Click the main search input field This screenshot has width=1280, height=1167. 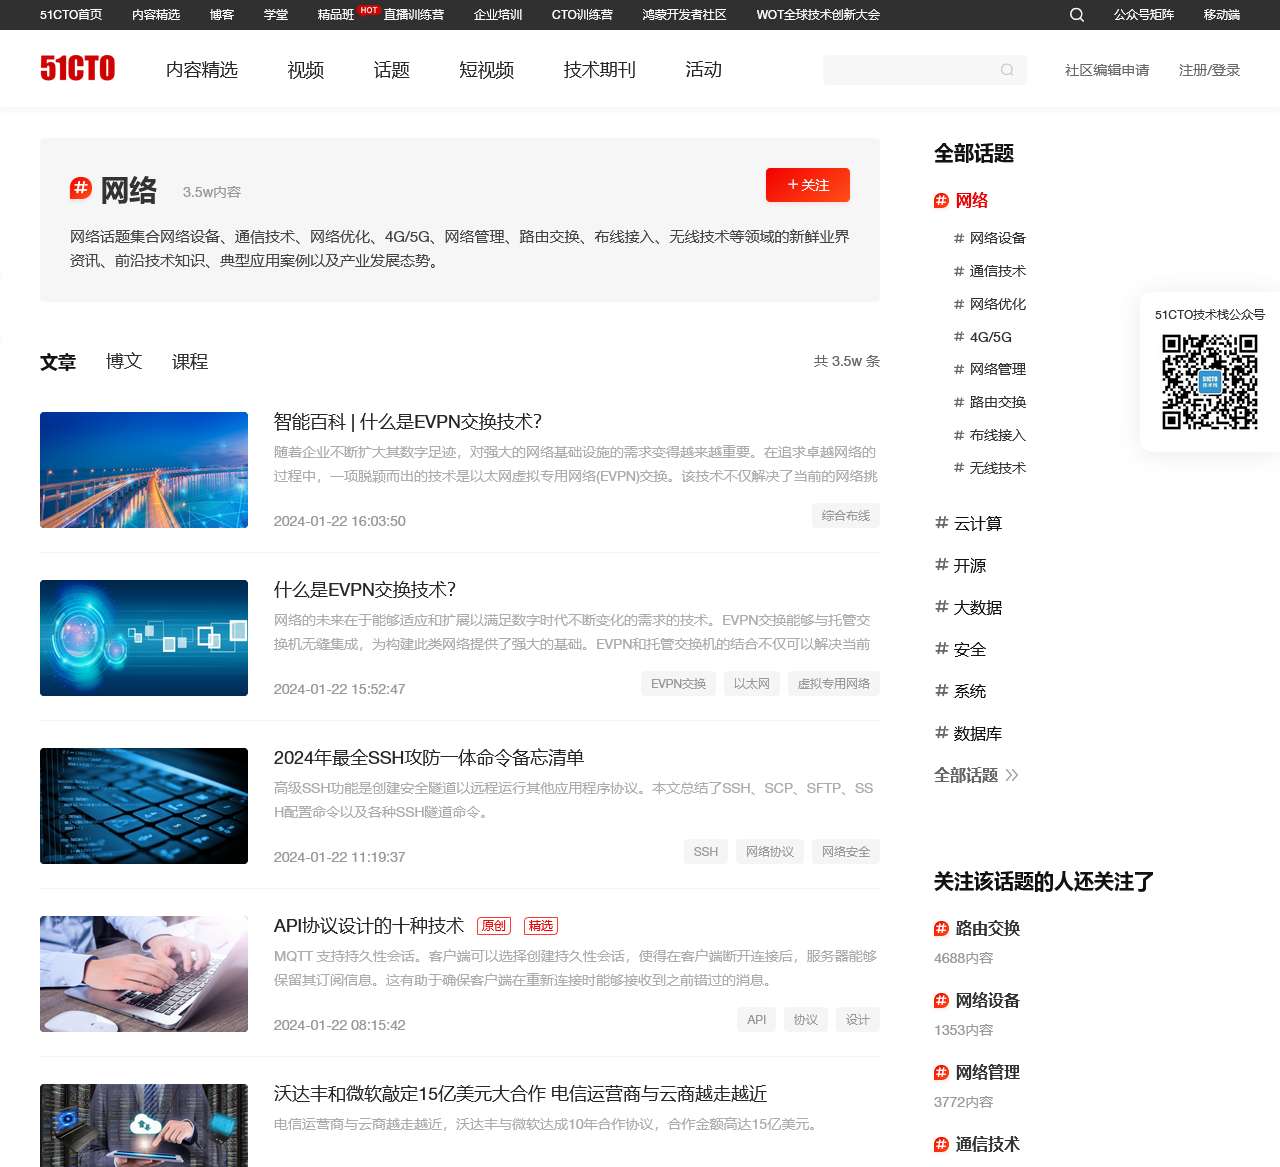(908, 70)
